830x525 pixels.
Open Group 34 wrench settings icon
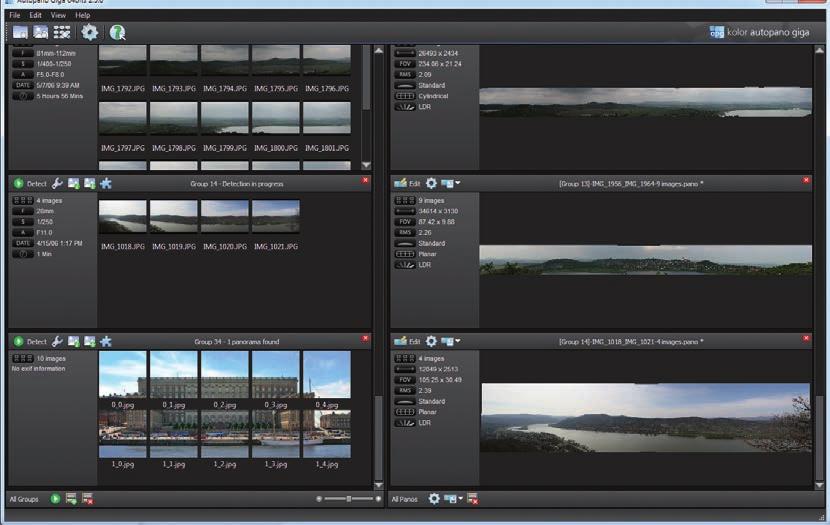(x=57, y=341)
